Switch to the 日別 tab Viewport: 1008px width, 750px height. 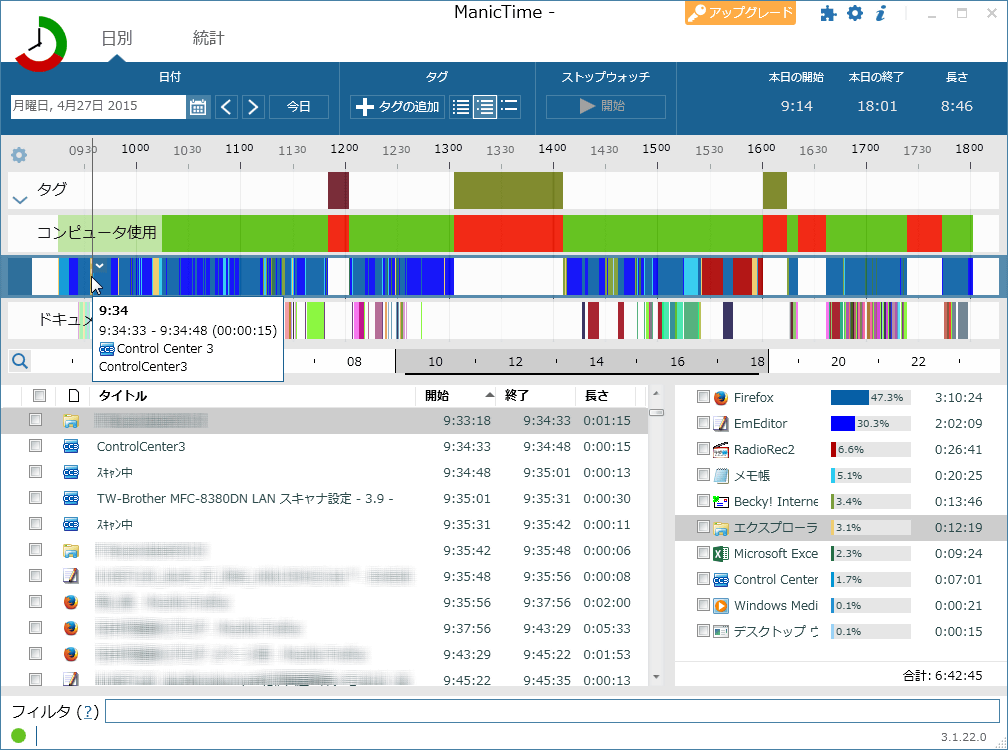116,39
